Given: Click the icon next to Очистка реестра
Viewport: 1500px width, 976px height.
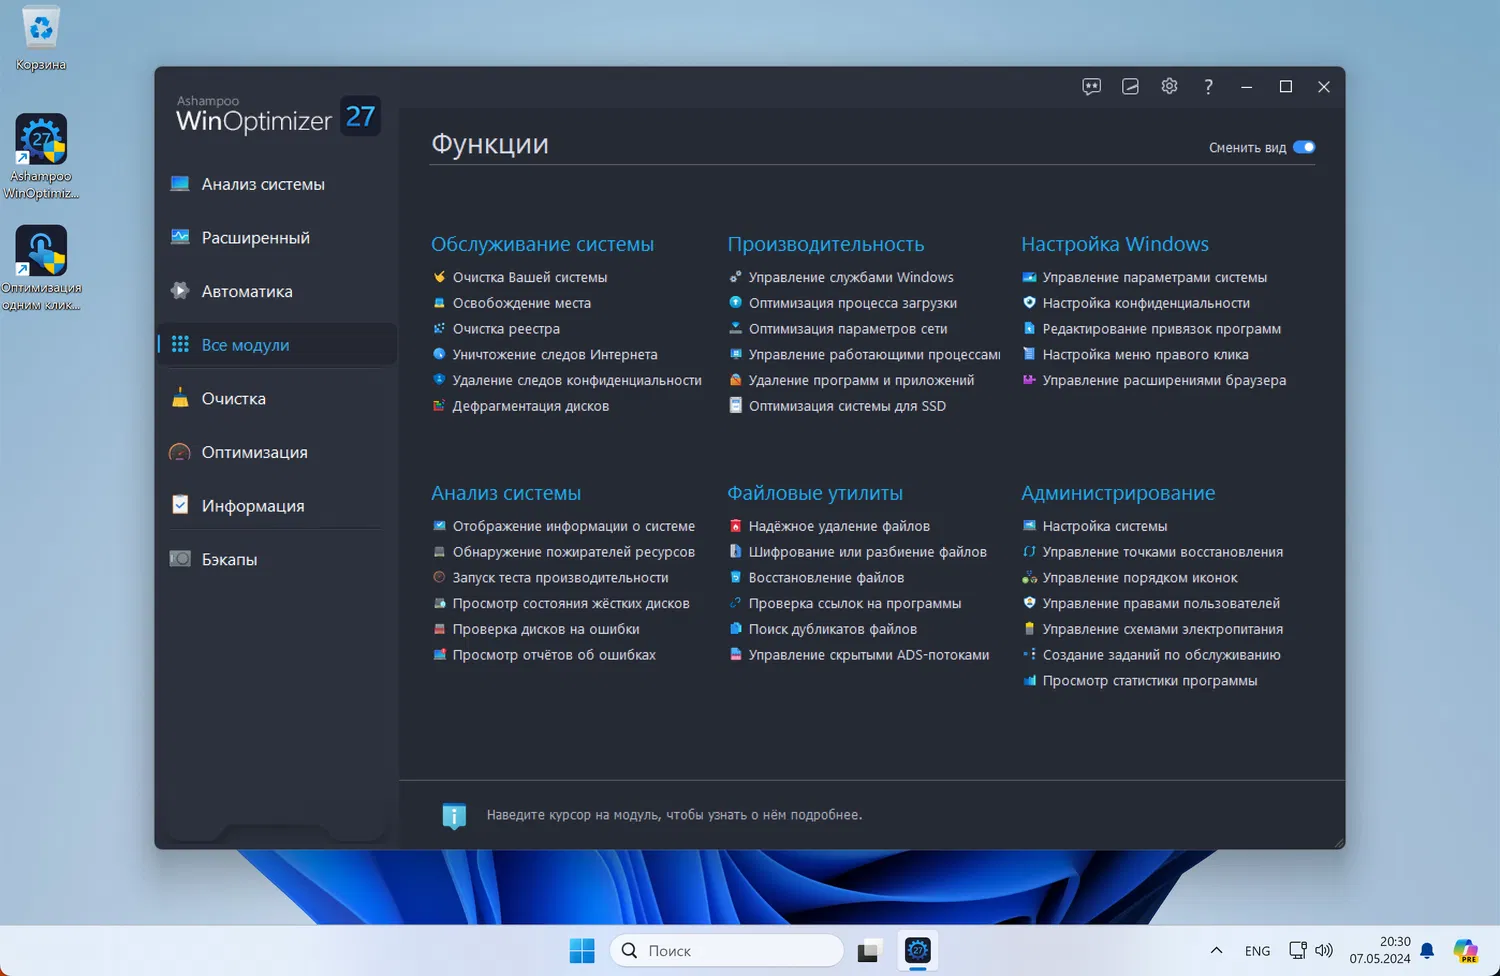Looking at the screenshot, I should pos(439,329).
